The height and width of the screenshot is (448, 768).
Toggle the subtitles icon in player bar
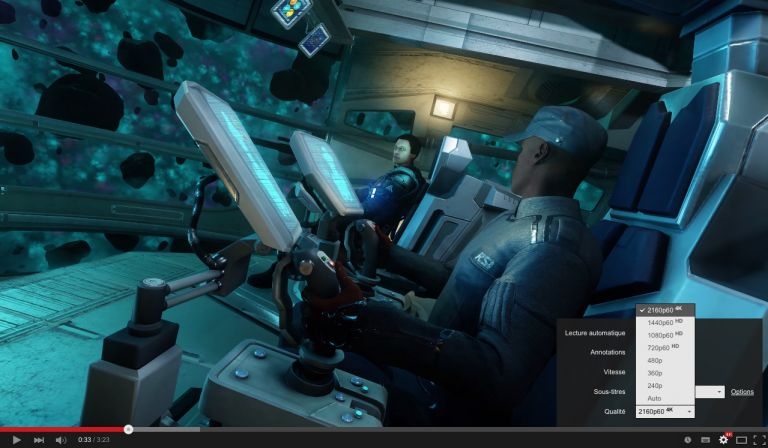[705, 440]
